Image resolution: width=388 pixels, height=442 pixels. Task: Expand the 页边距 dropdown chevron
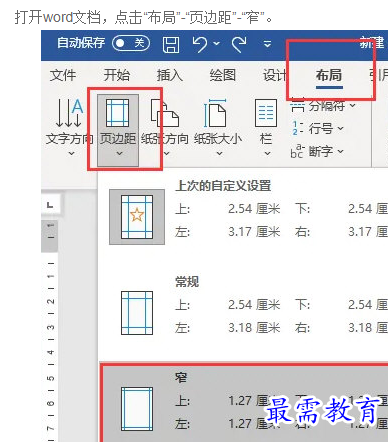pyautogui.click(x=119, y=154)
